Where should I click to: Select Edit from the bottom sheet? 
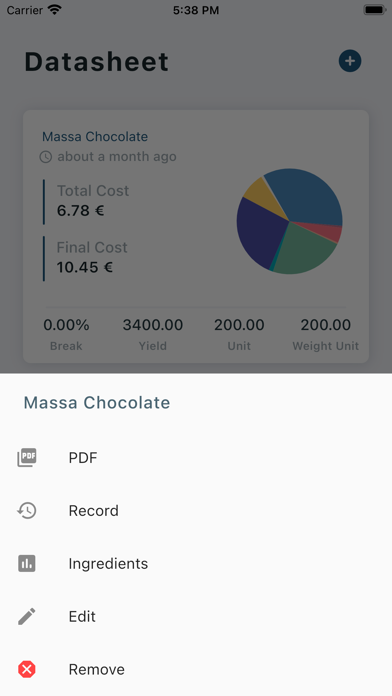[196, 616]
